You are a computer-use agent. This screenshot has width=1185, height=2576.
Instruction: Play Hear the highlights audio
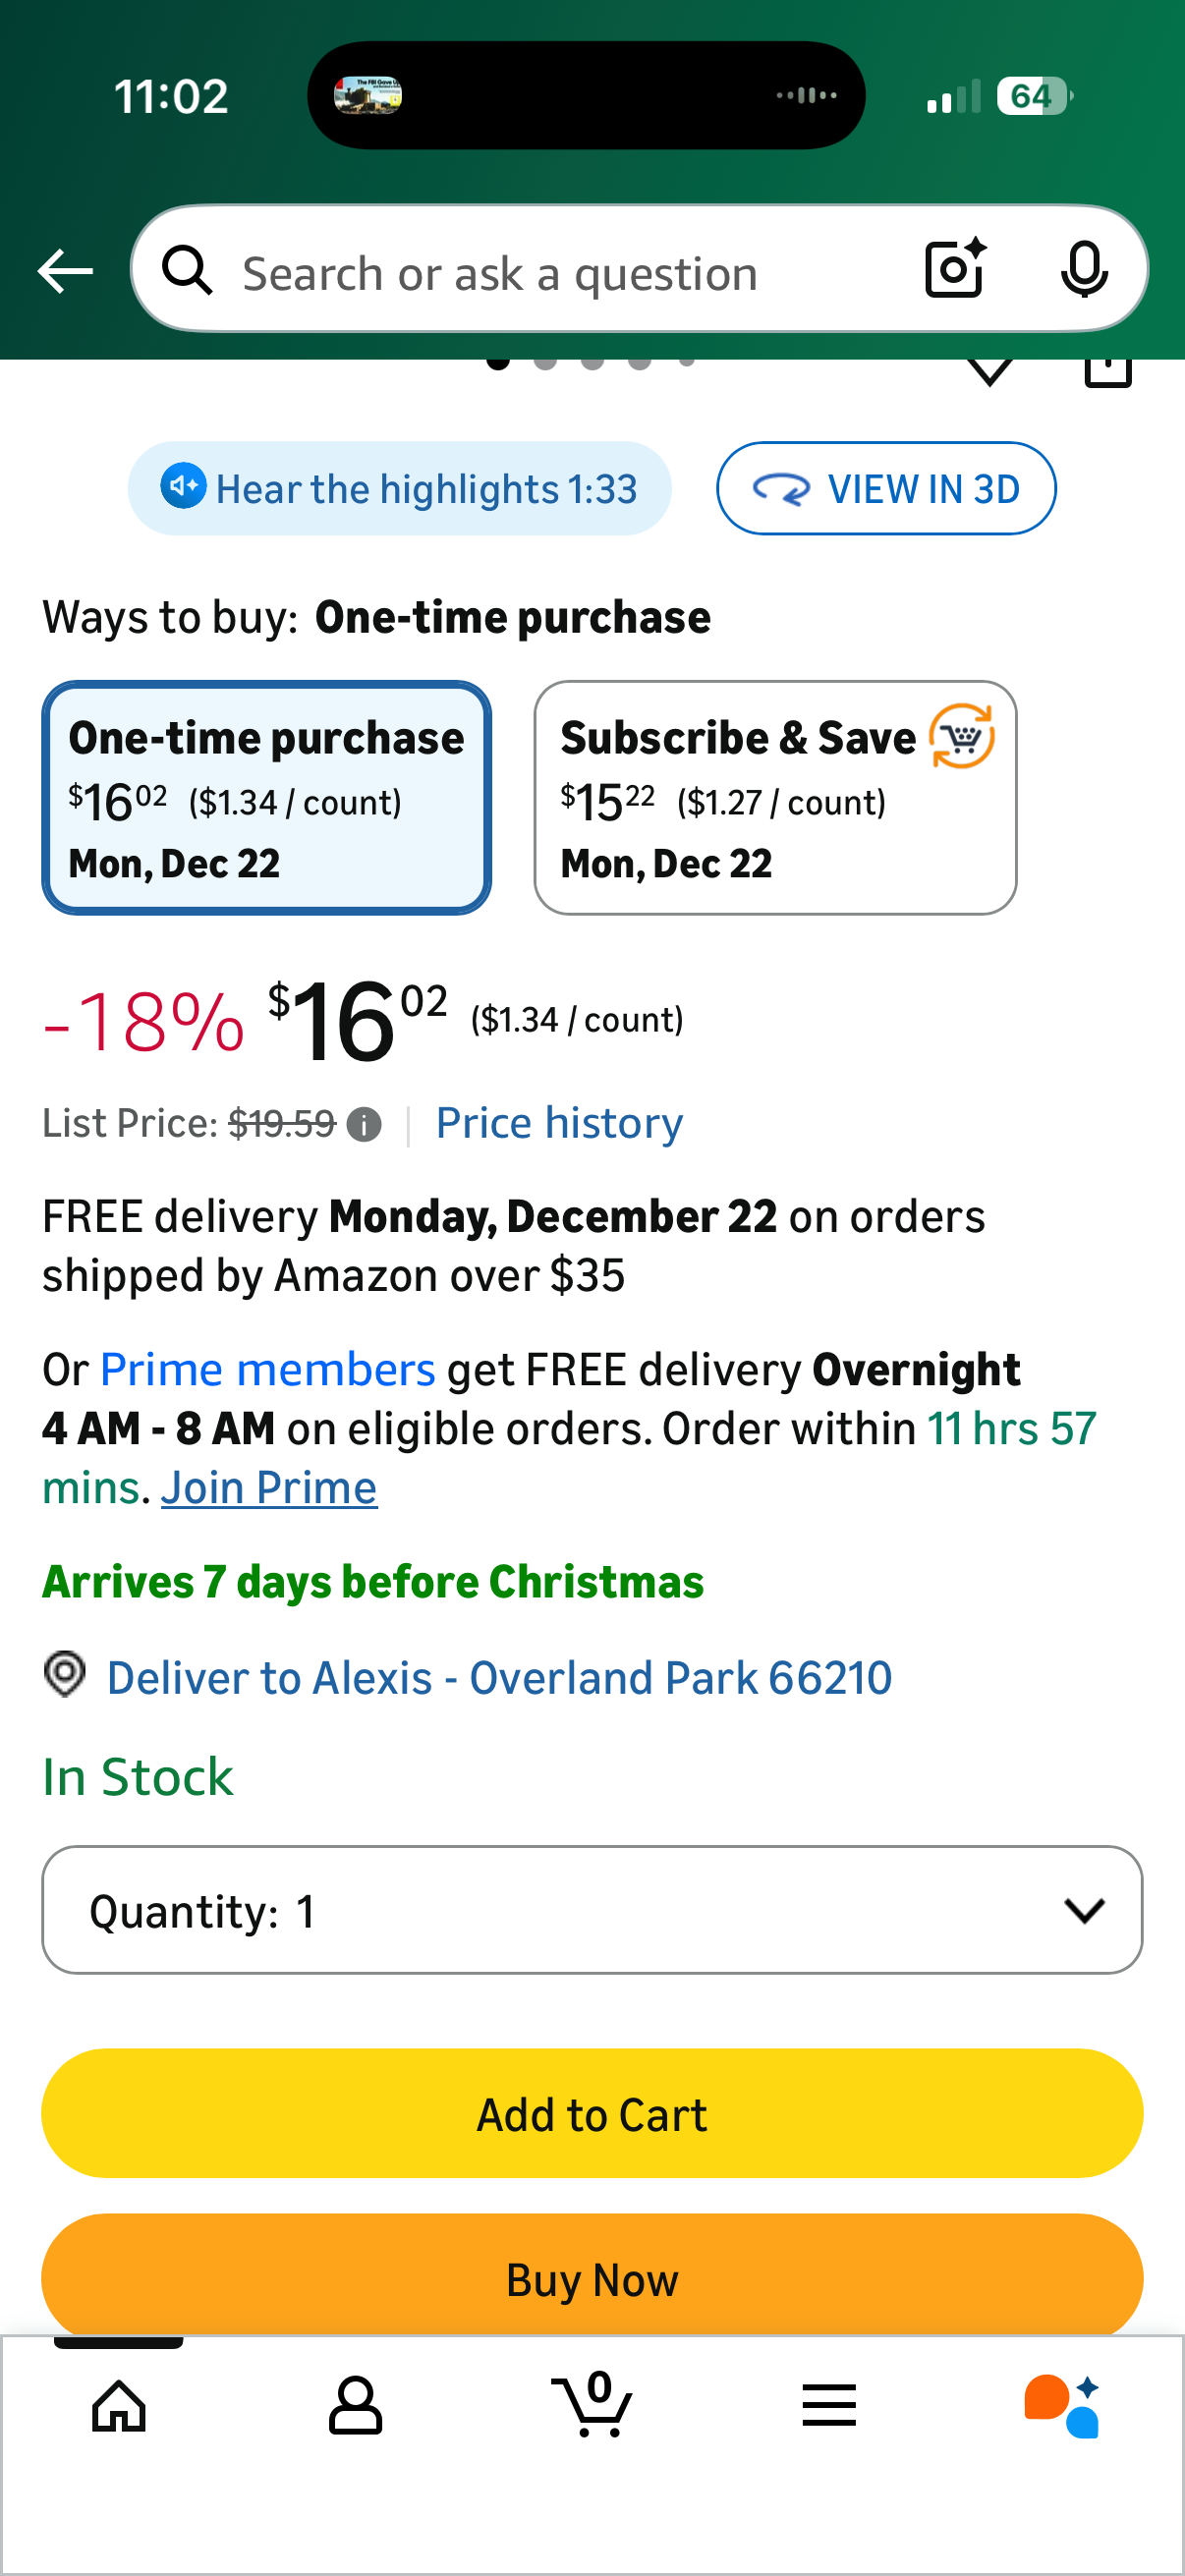pos(399,489)
